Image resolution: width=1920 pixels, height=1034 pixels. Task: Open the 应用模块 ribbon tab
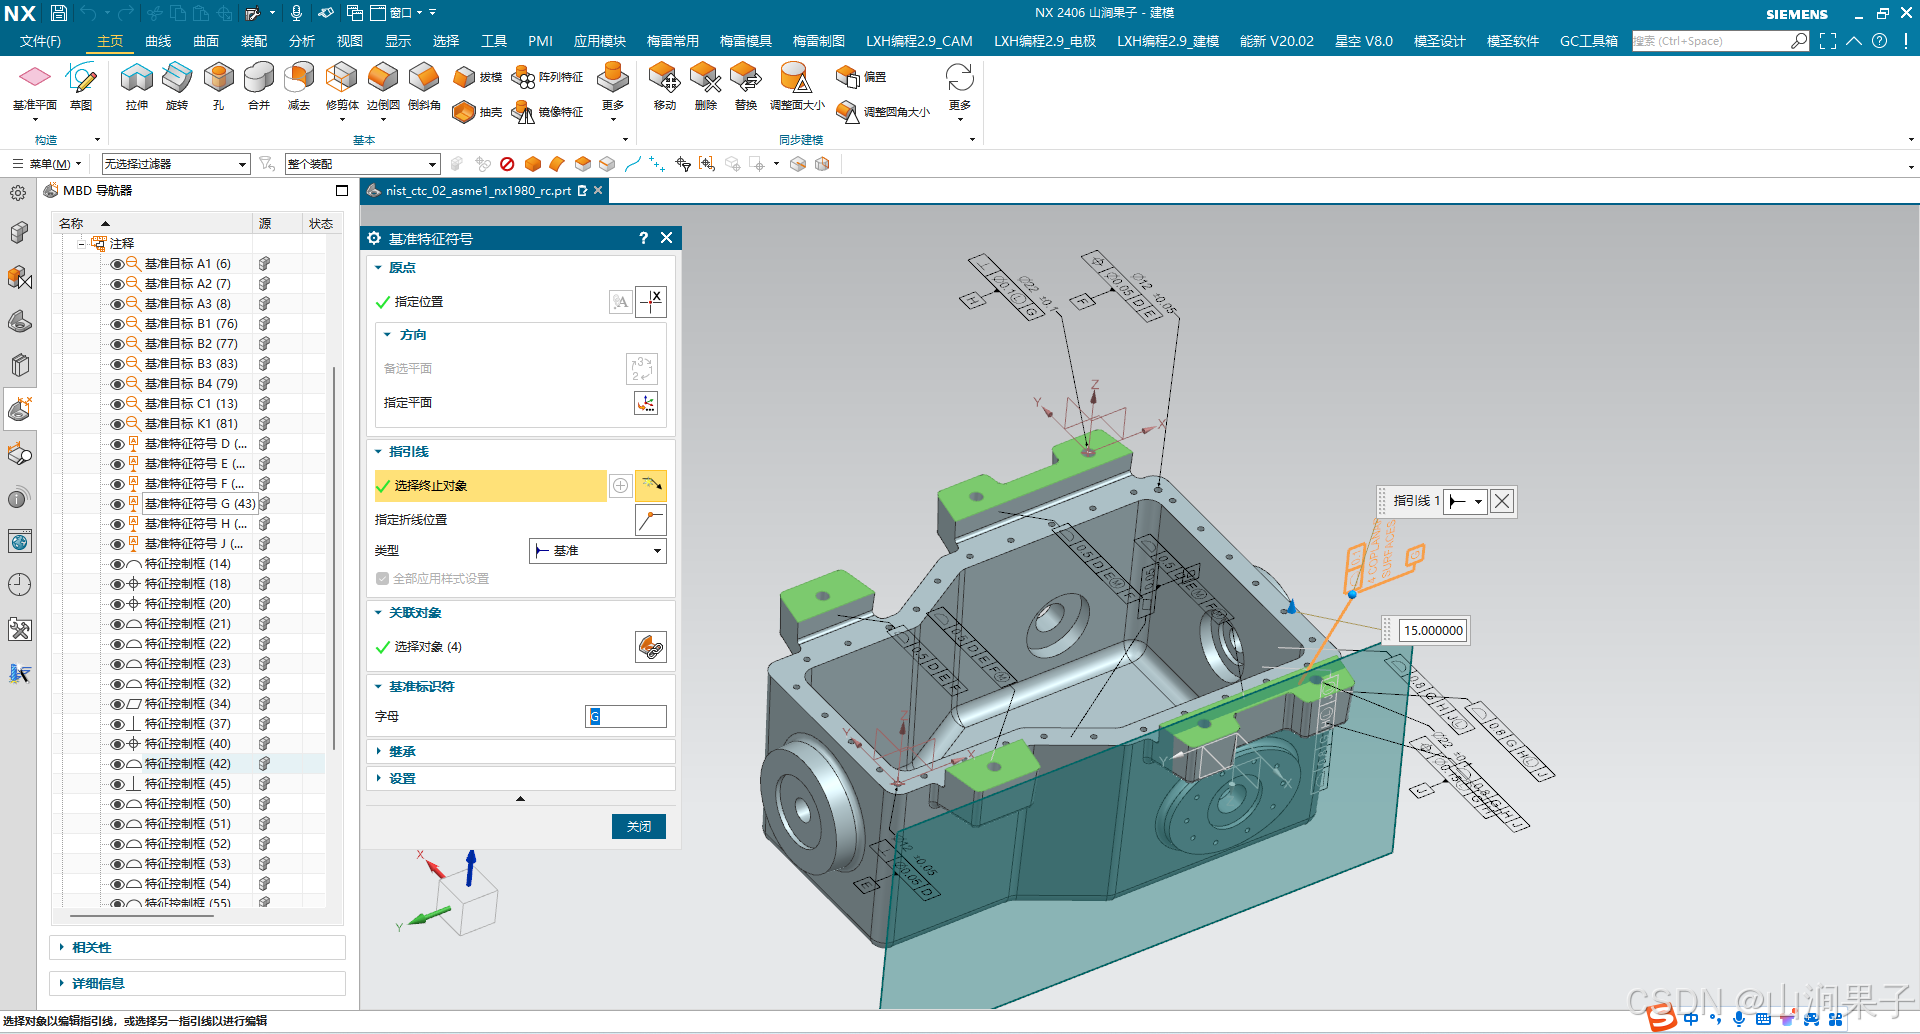600,41
